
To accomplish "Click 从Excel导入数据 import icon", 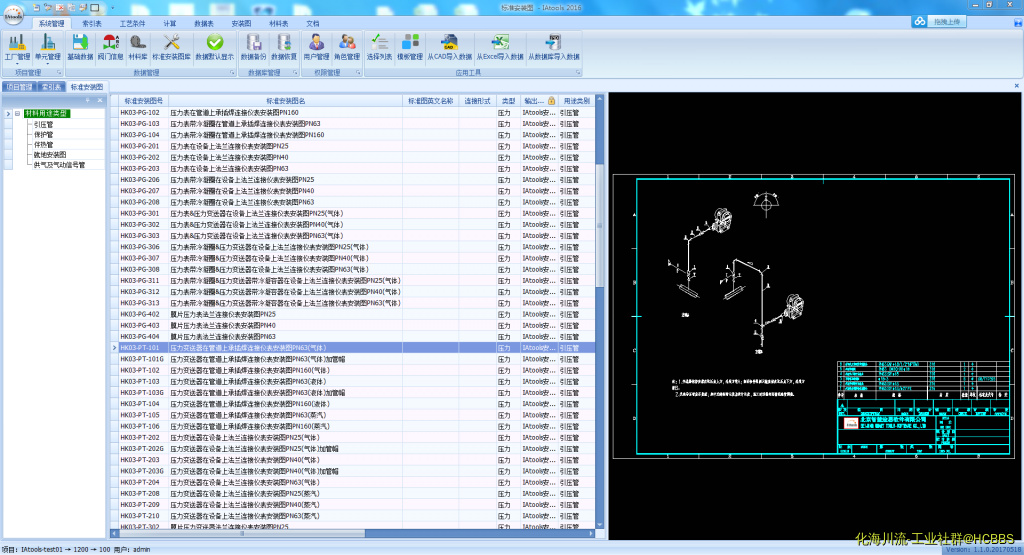I will pyautogui.click(x=500, y=43).
